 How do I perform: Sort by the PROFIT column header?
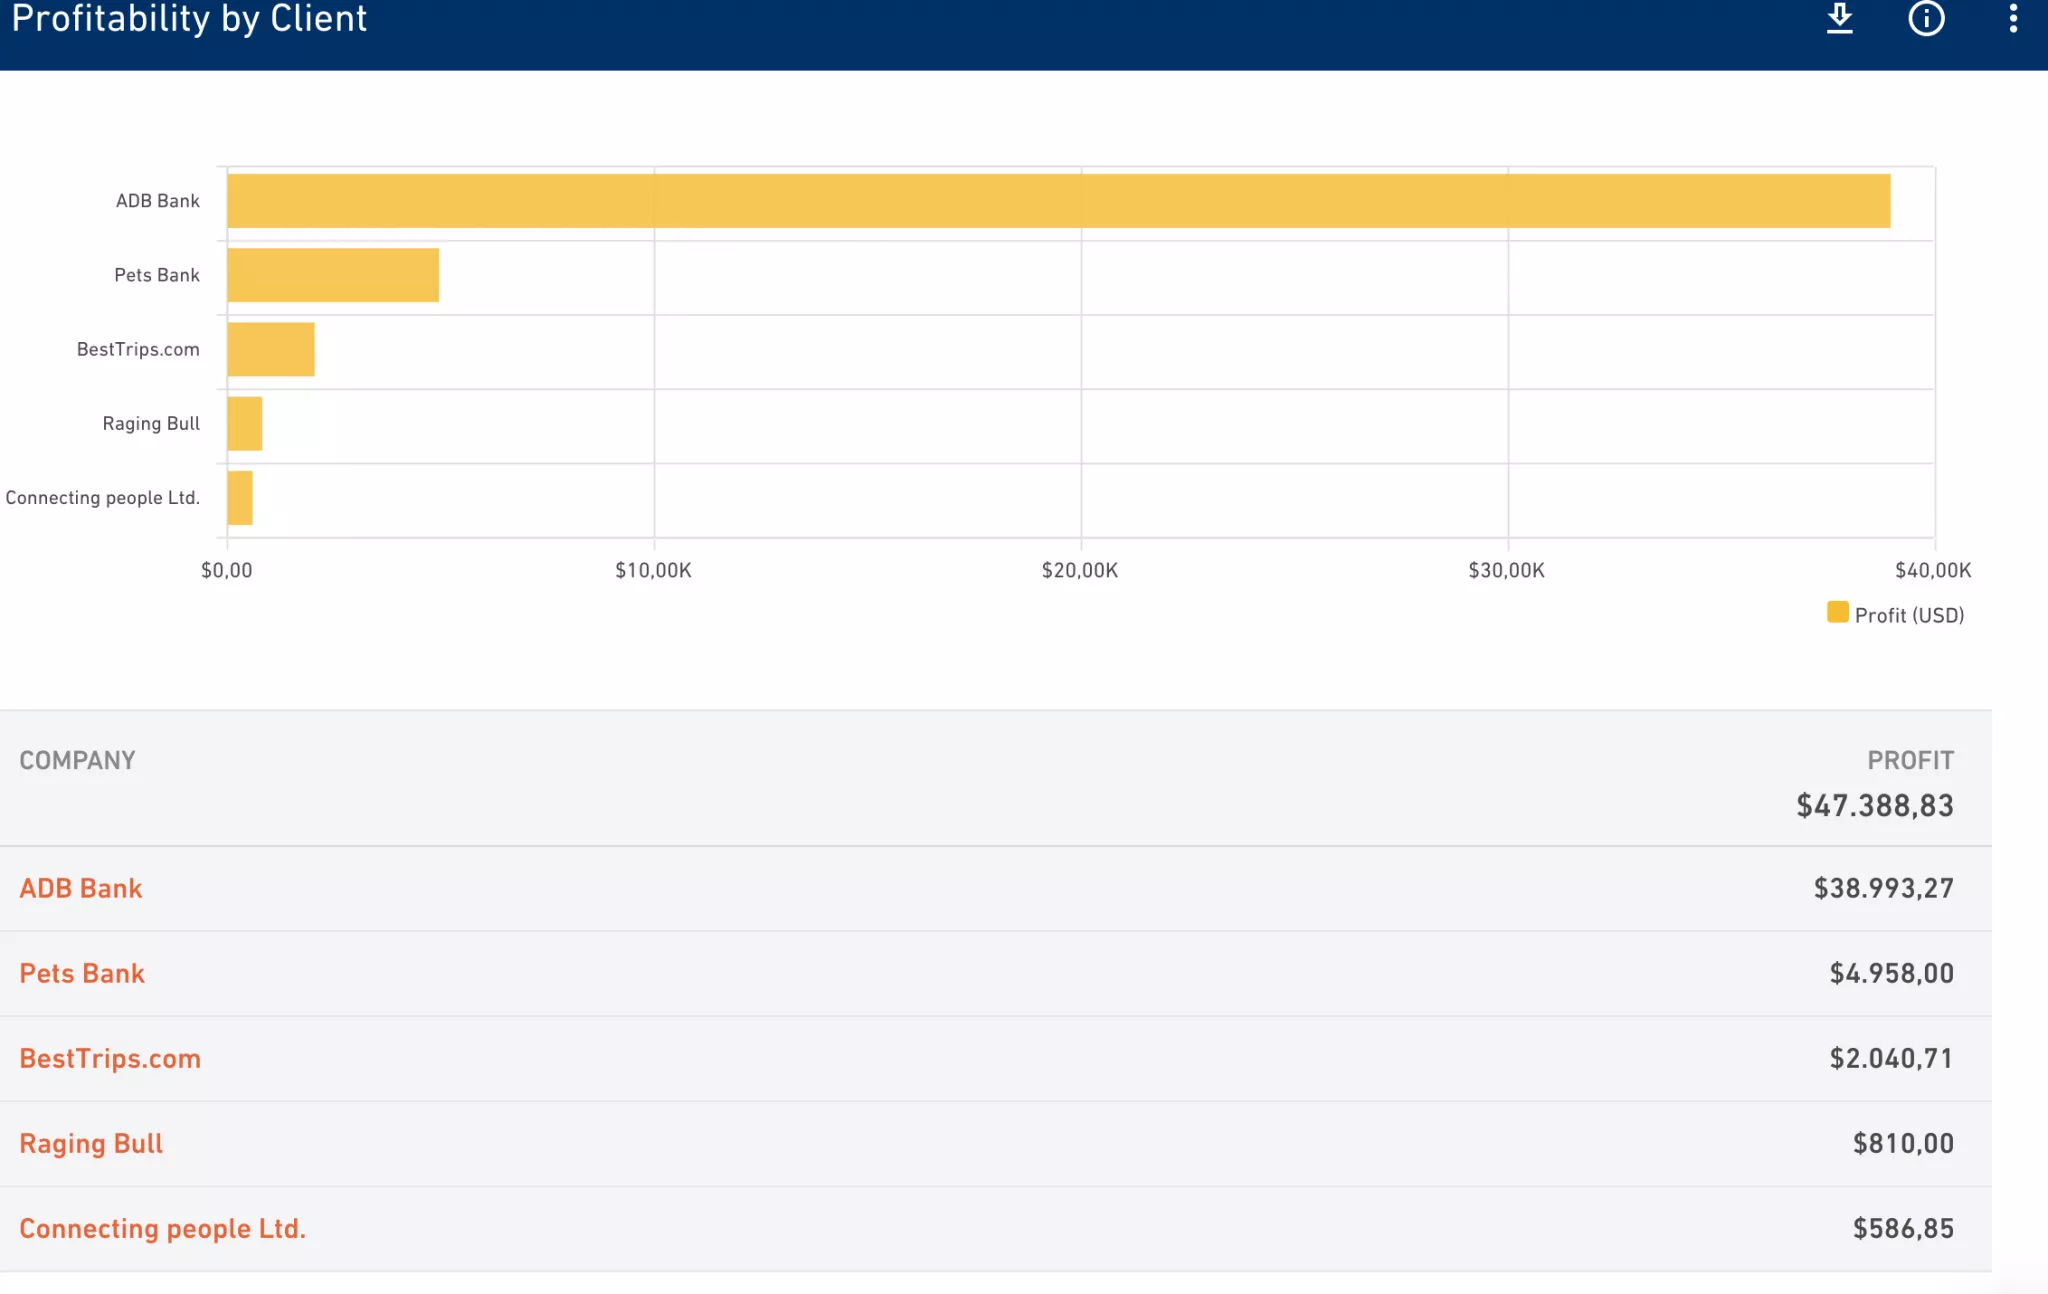pos(1910,760)
